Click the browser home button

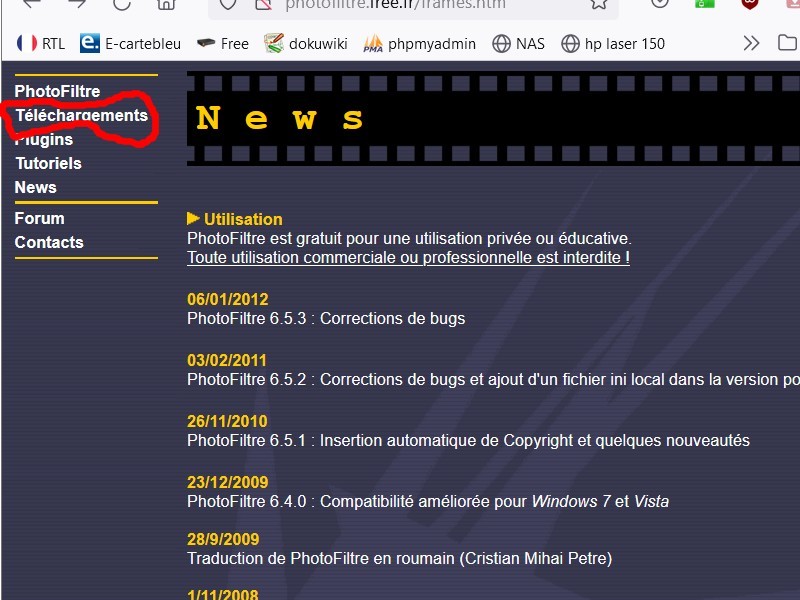click(x=166, y=4)
